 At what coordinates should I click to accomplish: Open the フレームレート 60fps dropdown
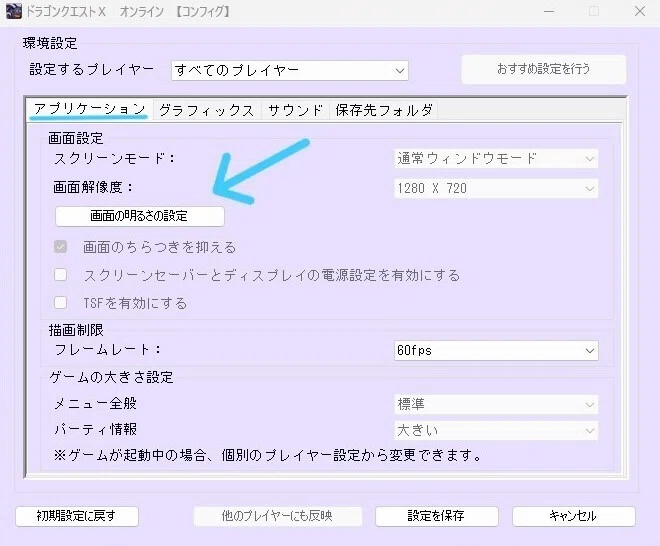pyautogui.click(x=496, y=350)
